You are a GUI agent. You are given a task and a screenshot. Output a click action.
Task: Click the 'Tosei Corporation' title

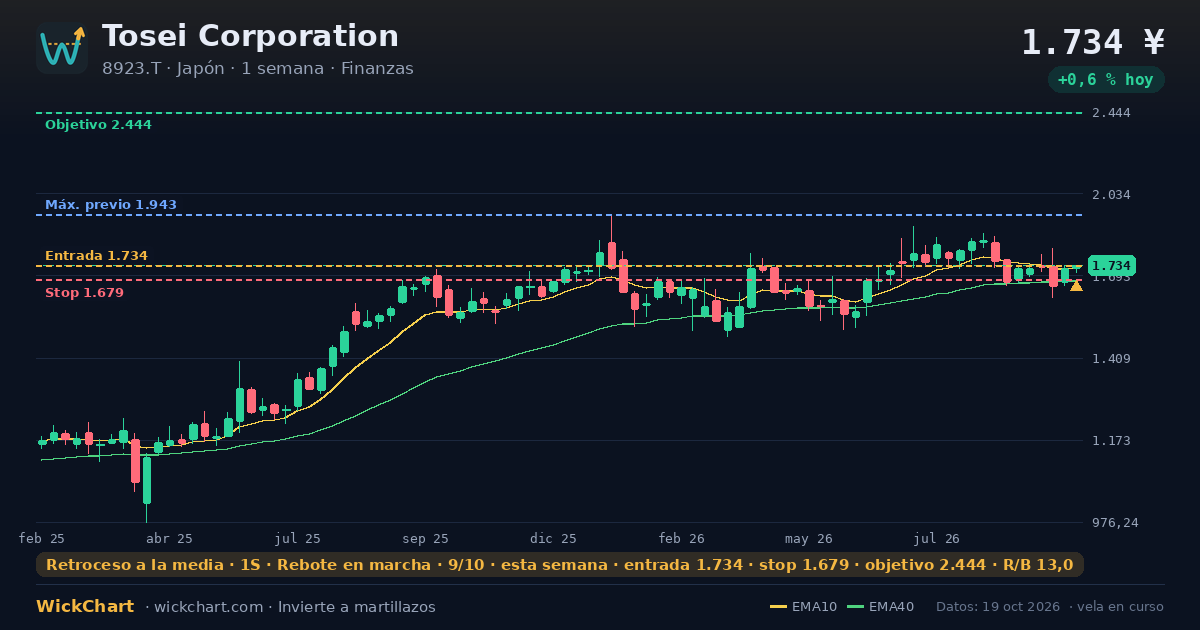250,36
